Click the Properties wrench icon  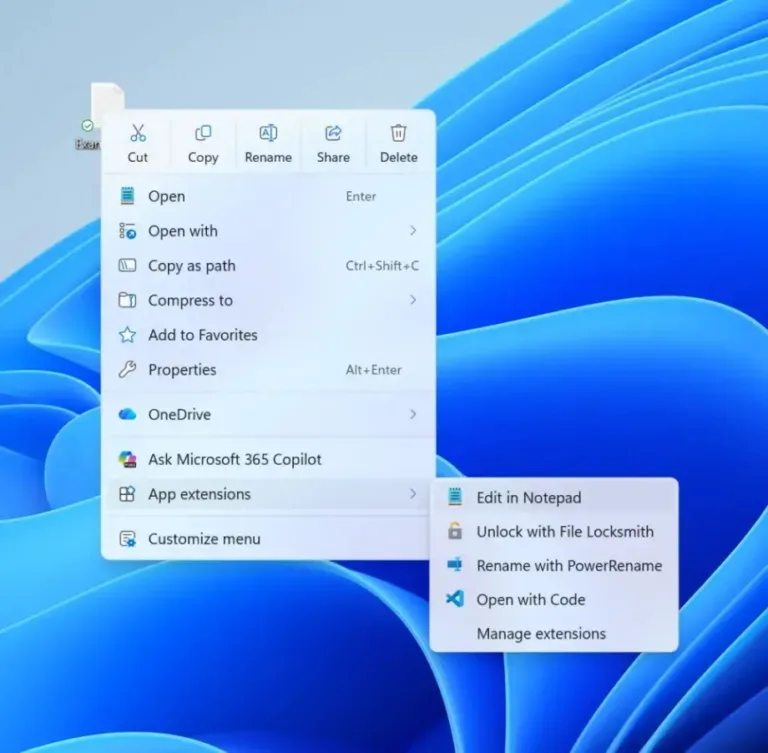tap(127, 369)
